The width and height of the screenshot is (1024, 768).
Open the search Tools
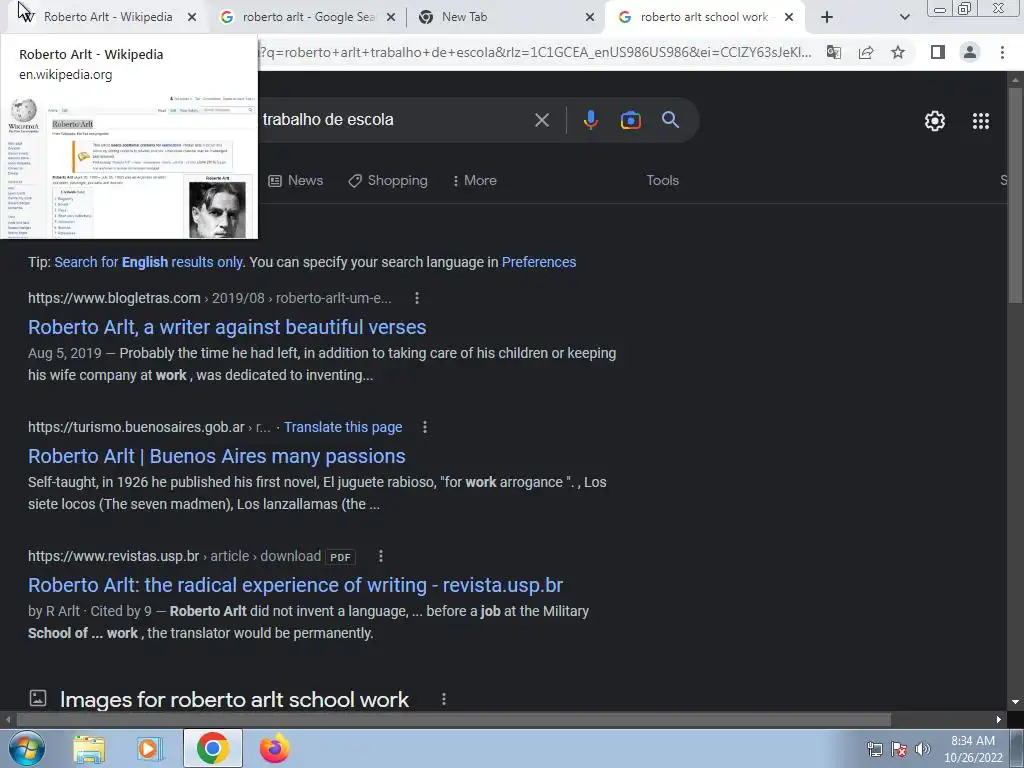click(662, 180)
